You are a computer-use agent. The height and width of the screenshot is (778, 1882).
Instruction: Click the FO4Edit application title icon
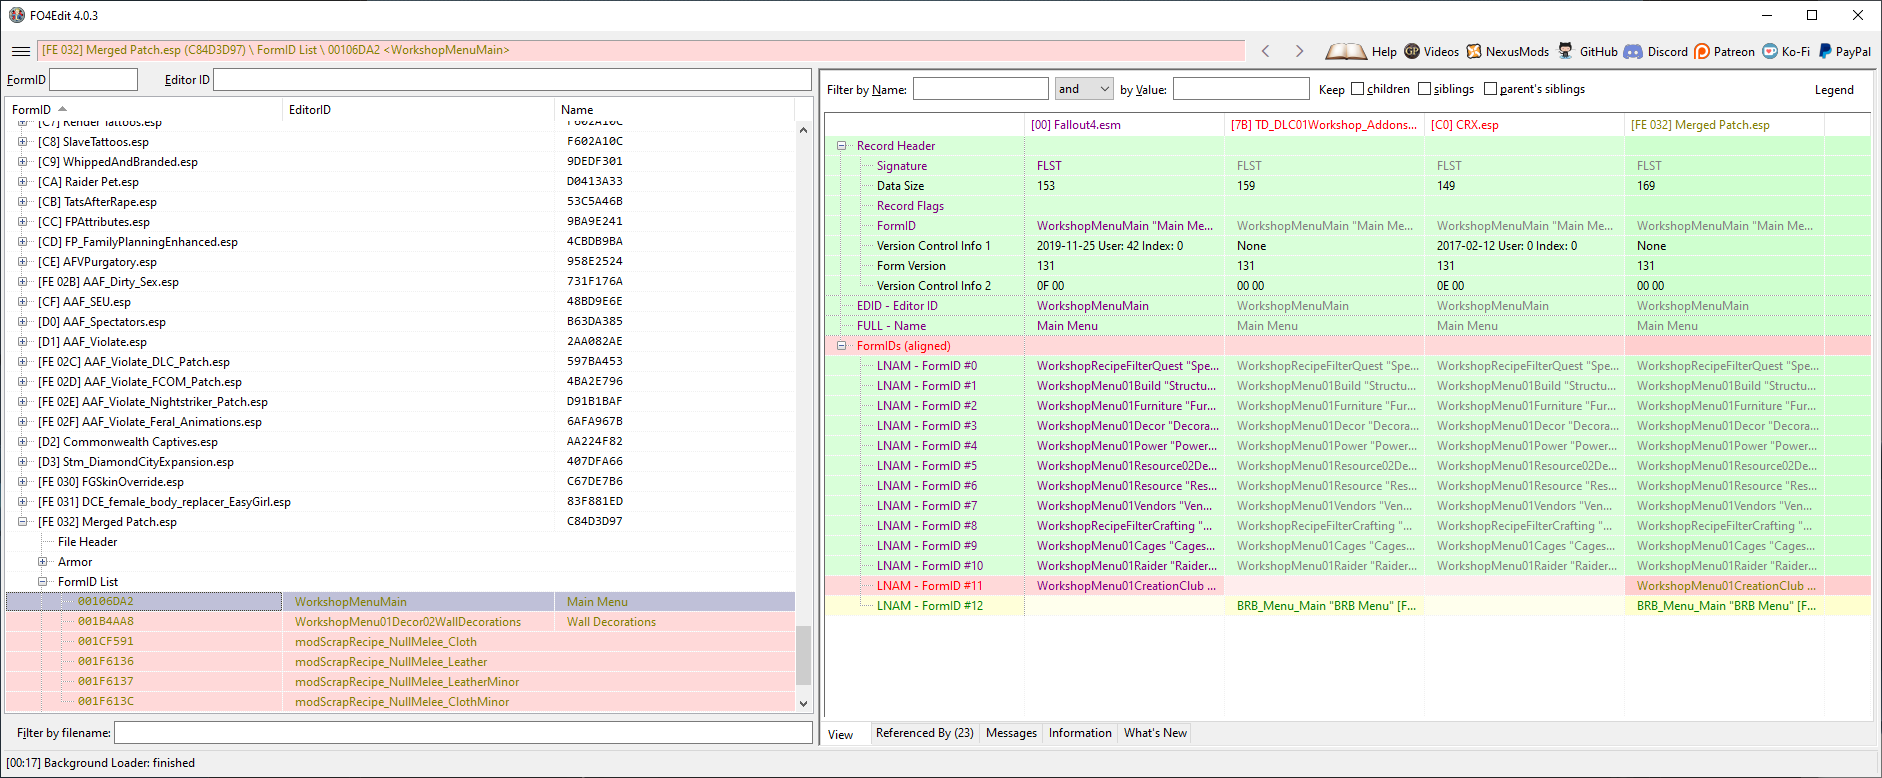[x=17, y=15]
